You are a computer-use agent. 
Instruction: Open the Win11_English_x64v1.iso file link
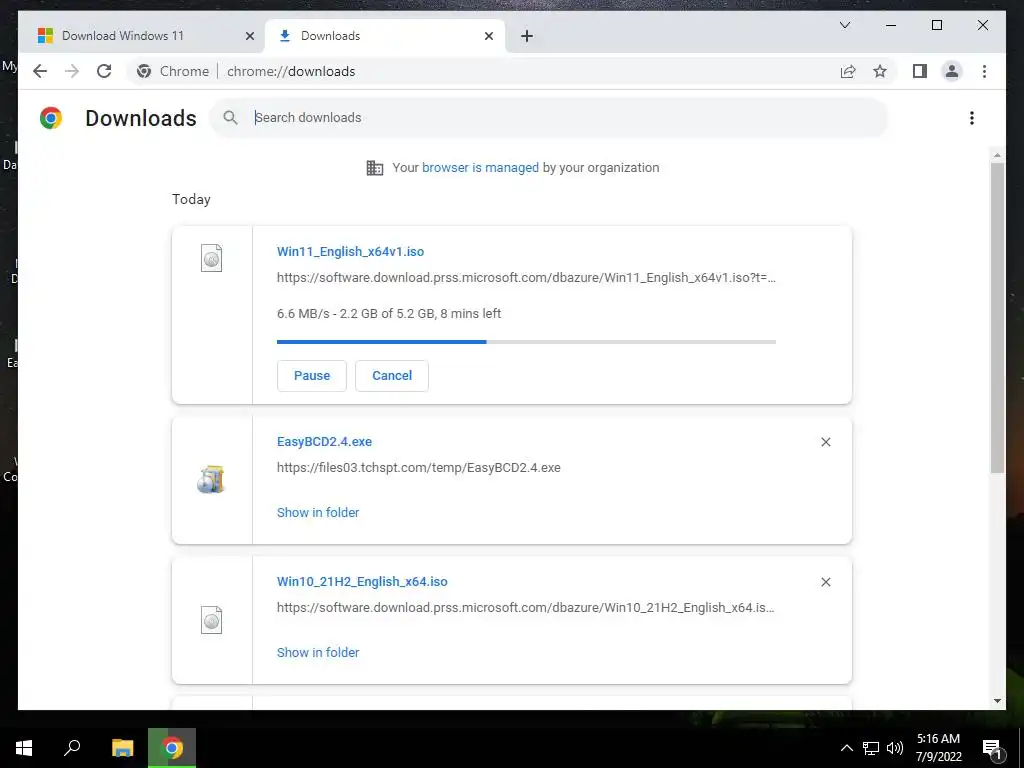pos(350,251)
